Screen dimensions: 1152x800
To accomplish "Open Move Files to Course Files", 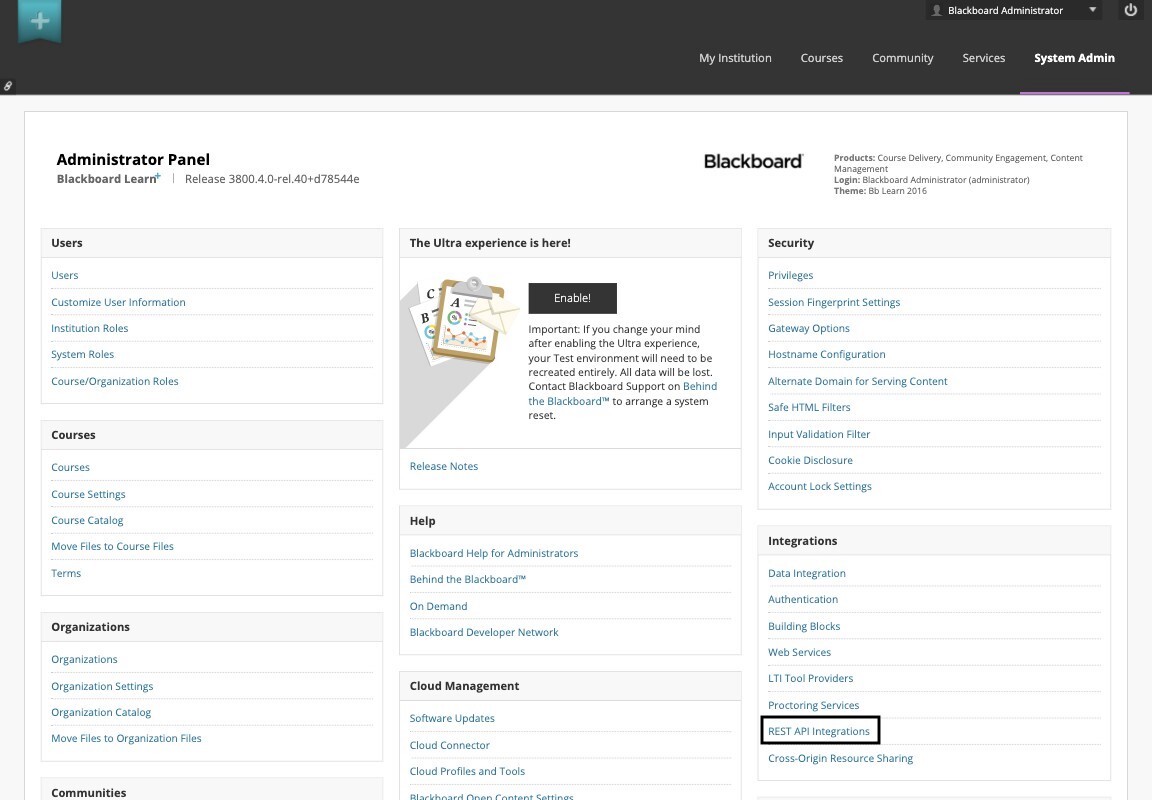I will click(x=112, y=547).
